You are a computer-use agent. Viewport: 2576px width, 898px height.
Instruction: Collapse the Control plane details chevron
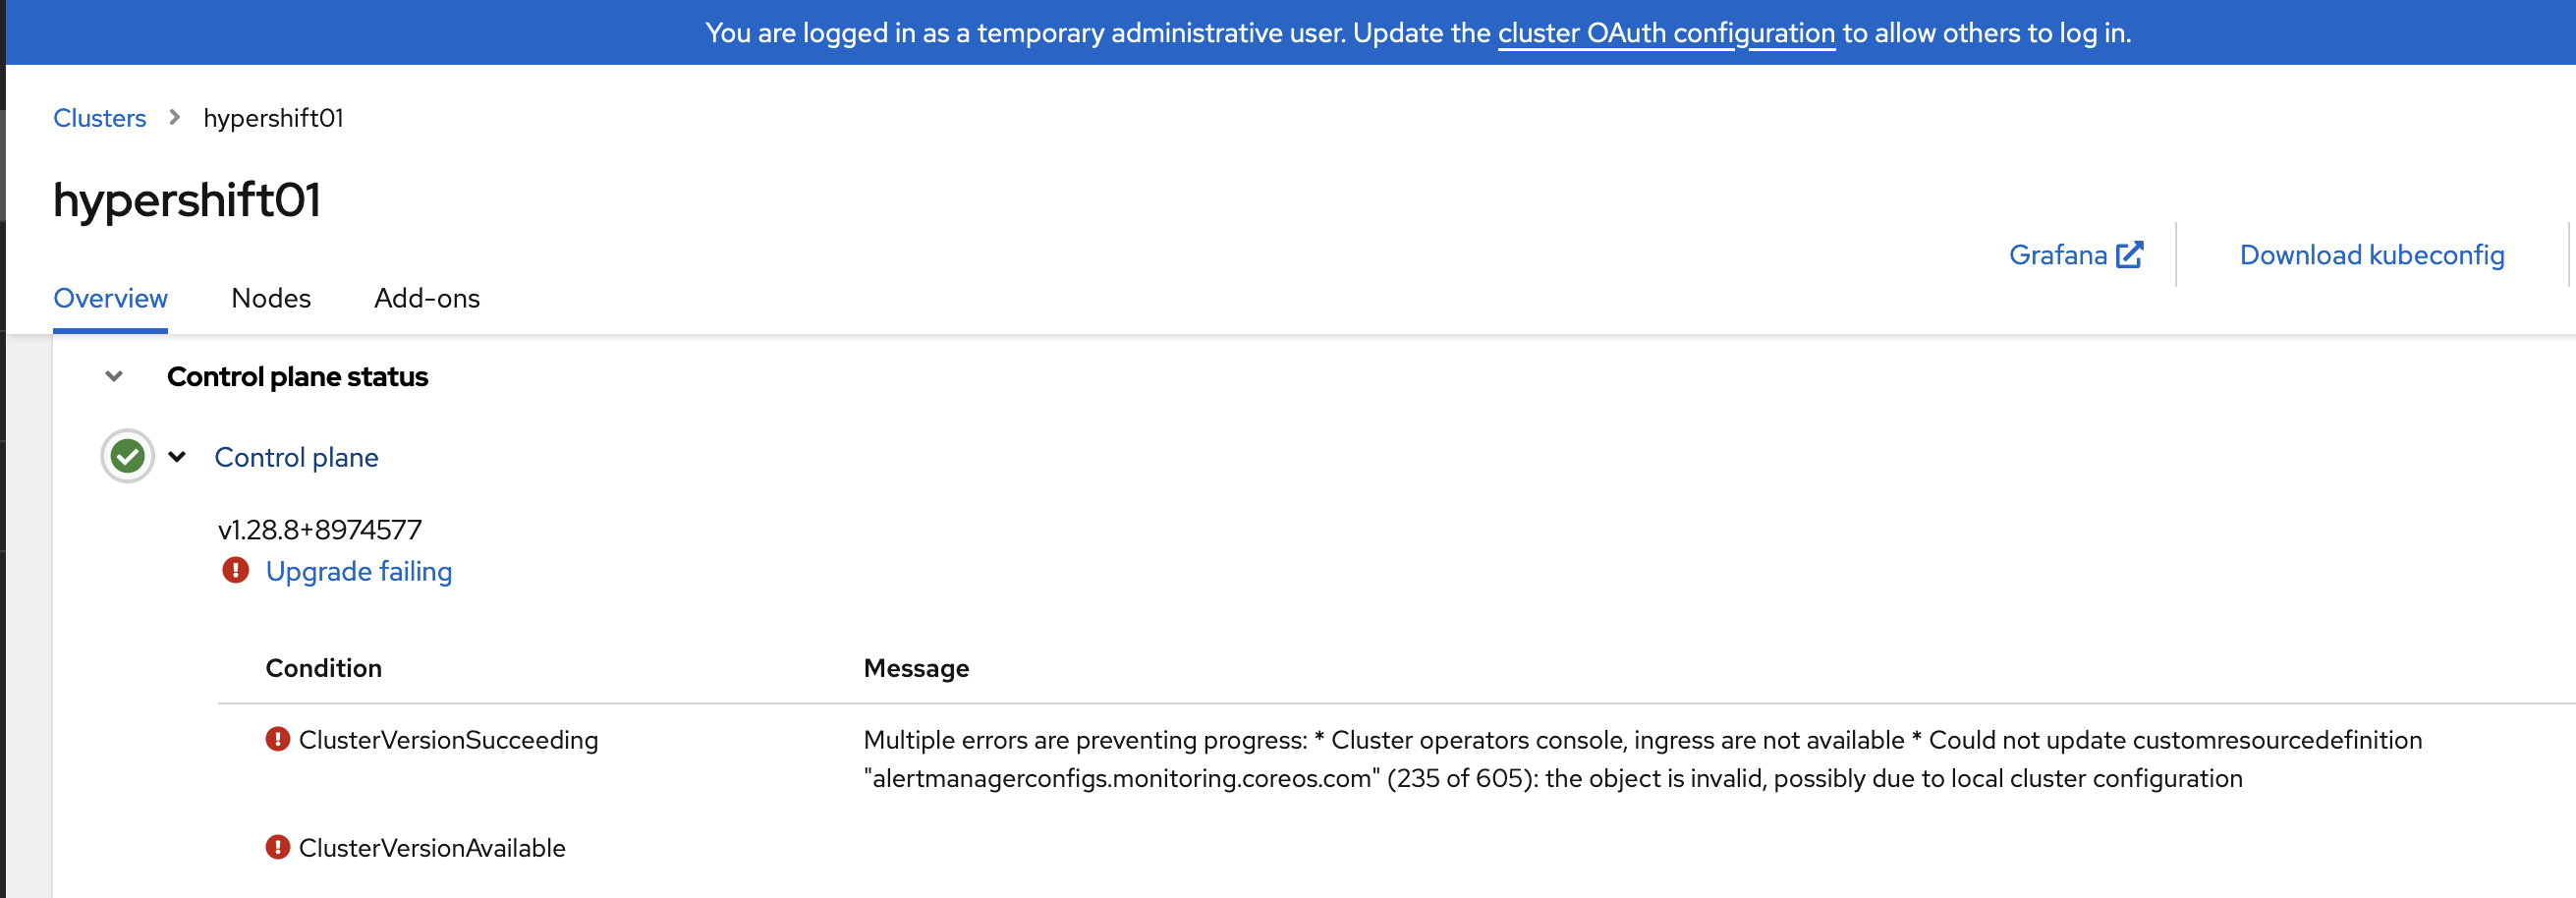[177, 457]
